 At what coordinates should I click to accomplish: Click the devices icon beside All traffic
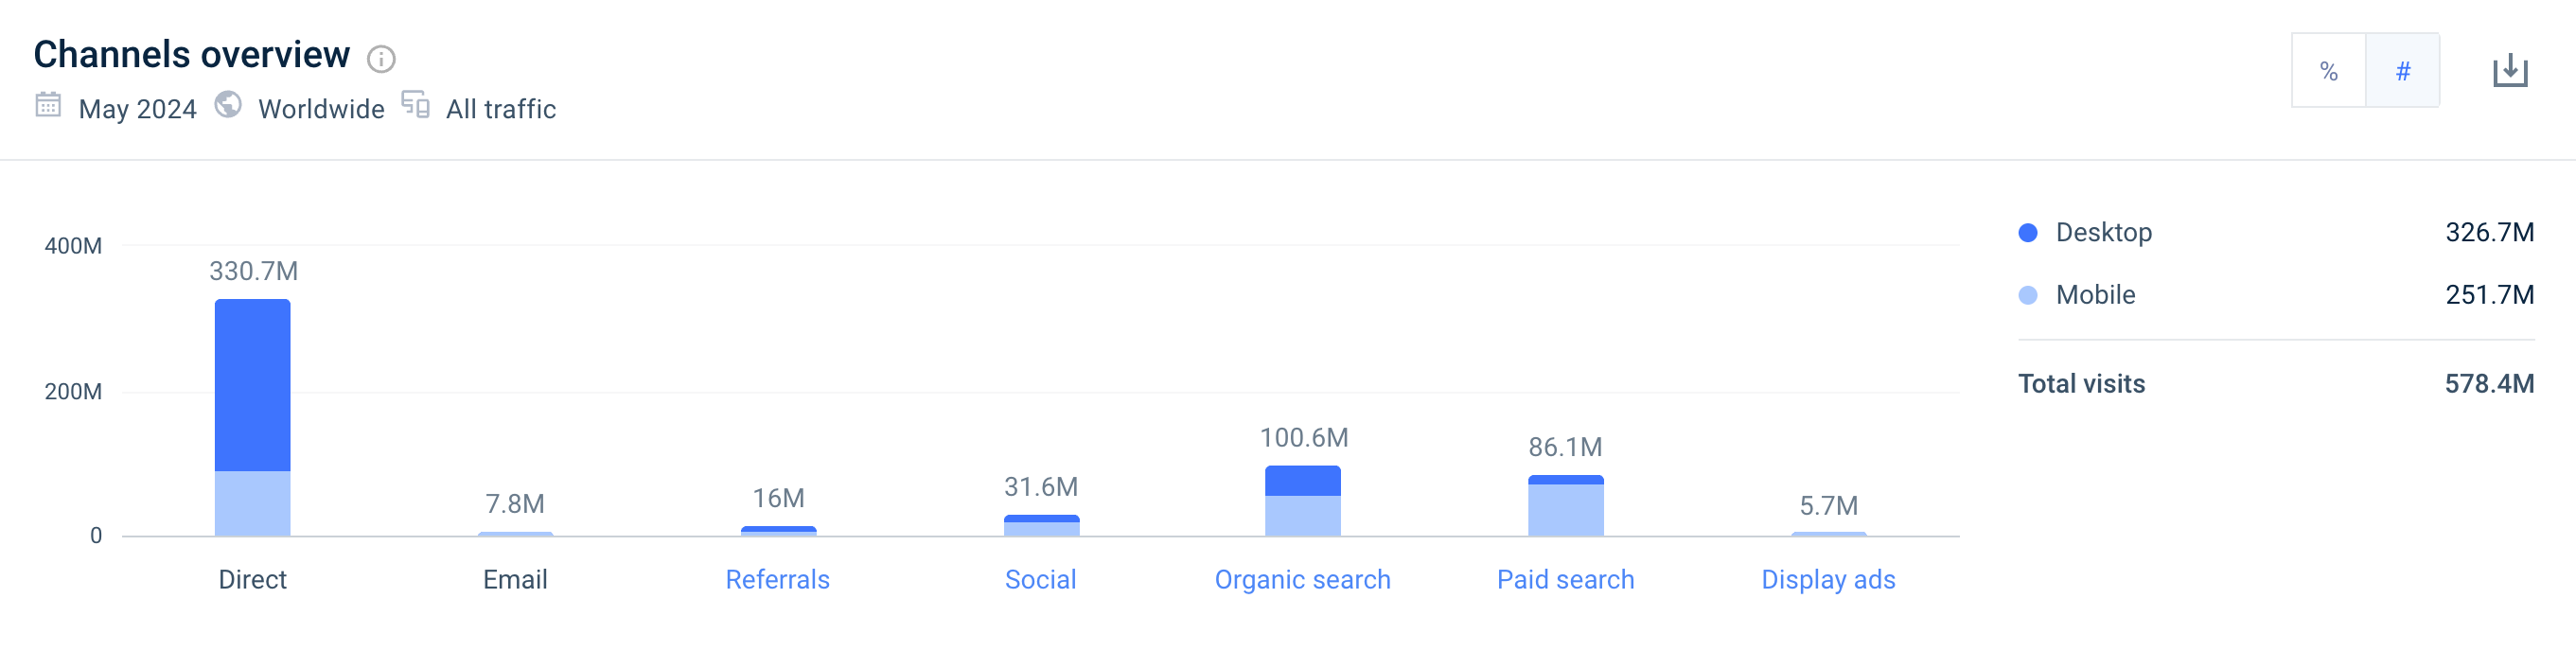tap(415, 105)
